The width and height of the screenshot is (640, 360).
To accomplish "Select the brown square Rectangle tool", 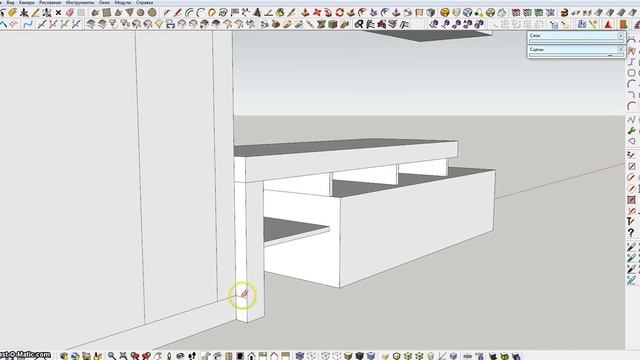I will 107,13.
